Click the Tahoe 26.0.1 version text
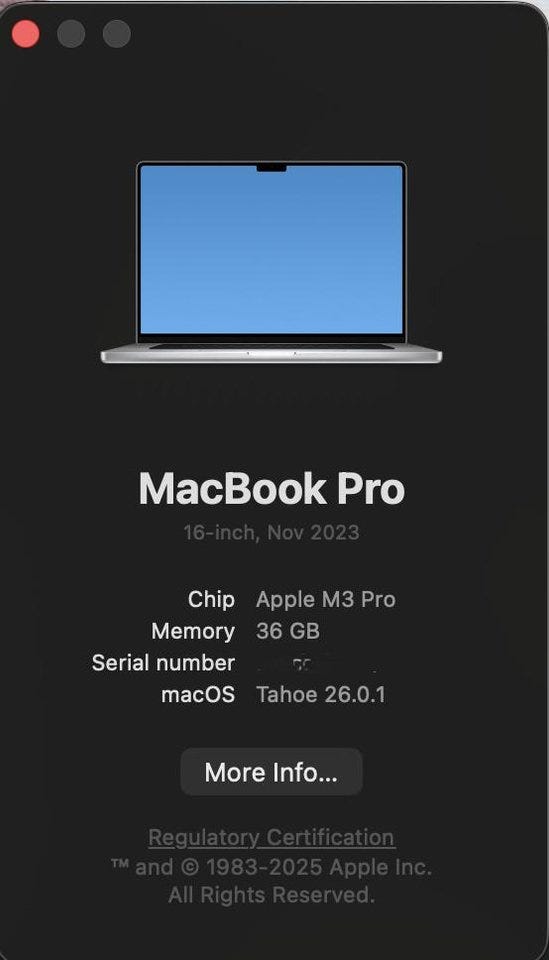Image resolution: width=549 pixels, height=960 pixels. click(x=321, y=694)
